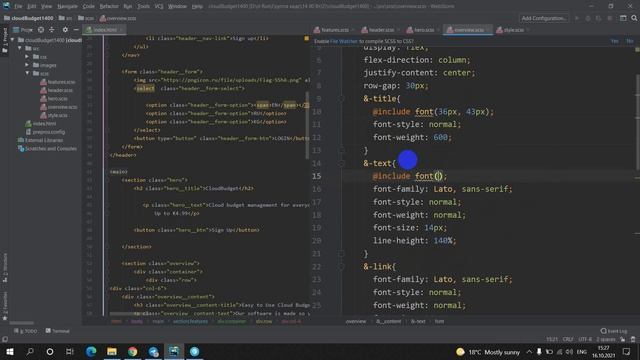Open the Project view dropdown

[x=23, y=30]
